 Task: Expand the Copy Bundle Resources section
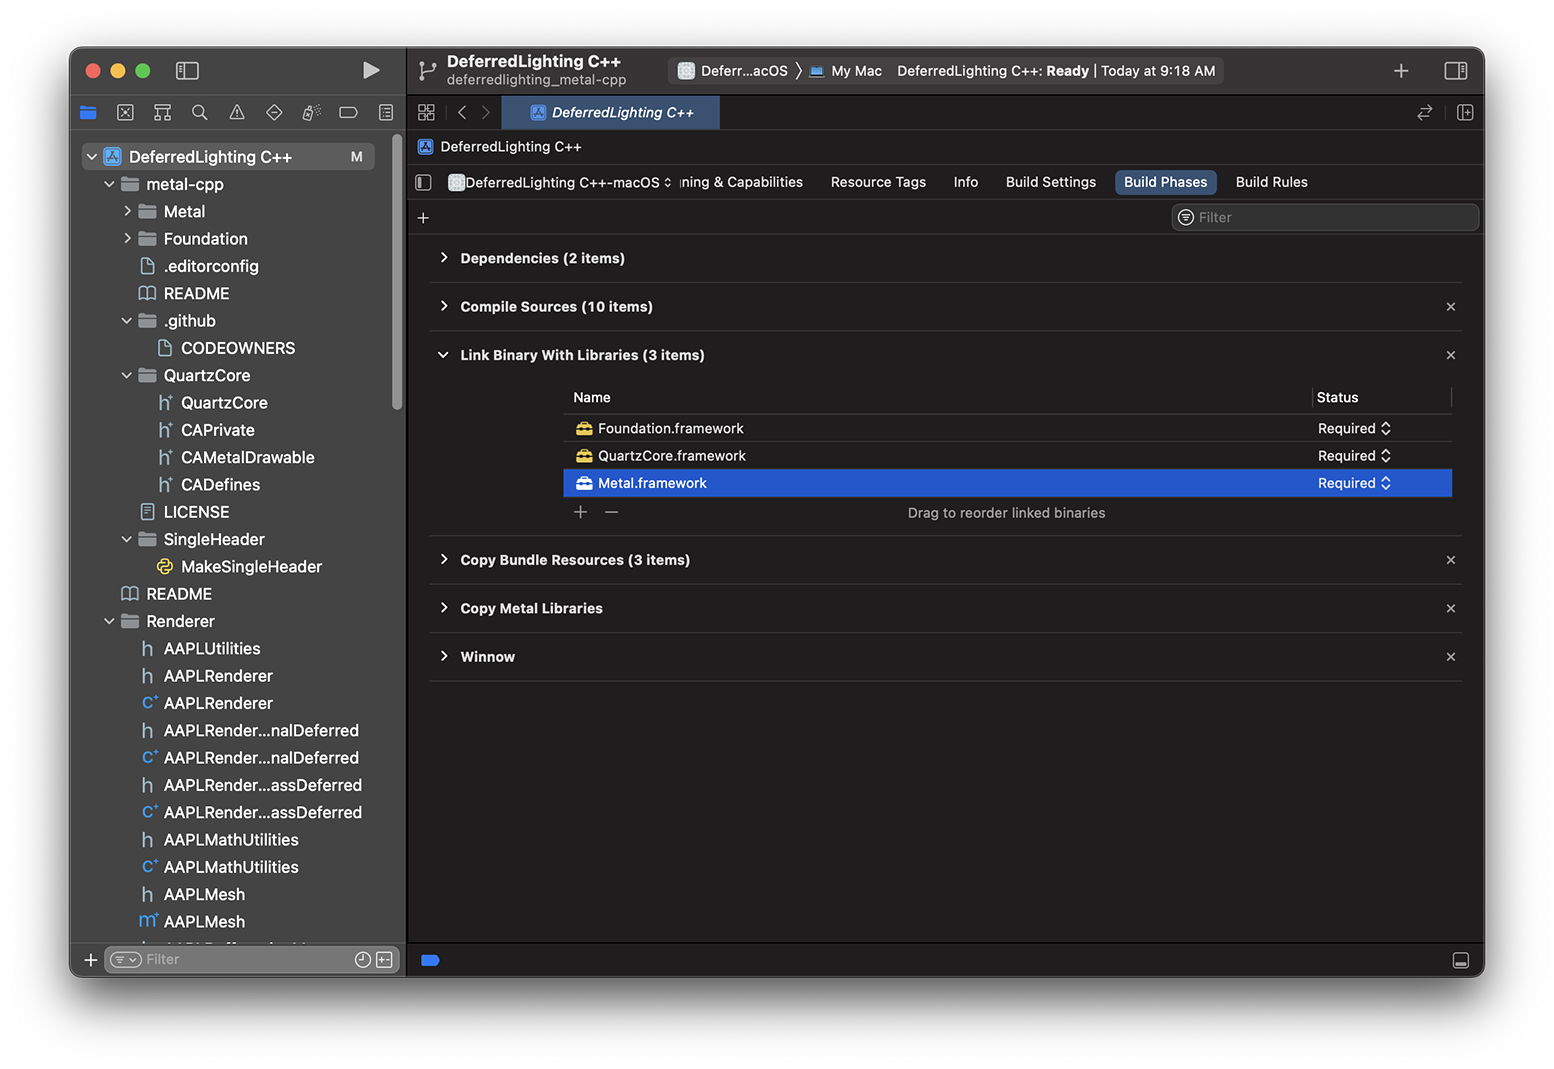tap(444, 560)
